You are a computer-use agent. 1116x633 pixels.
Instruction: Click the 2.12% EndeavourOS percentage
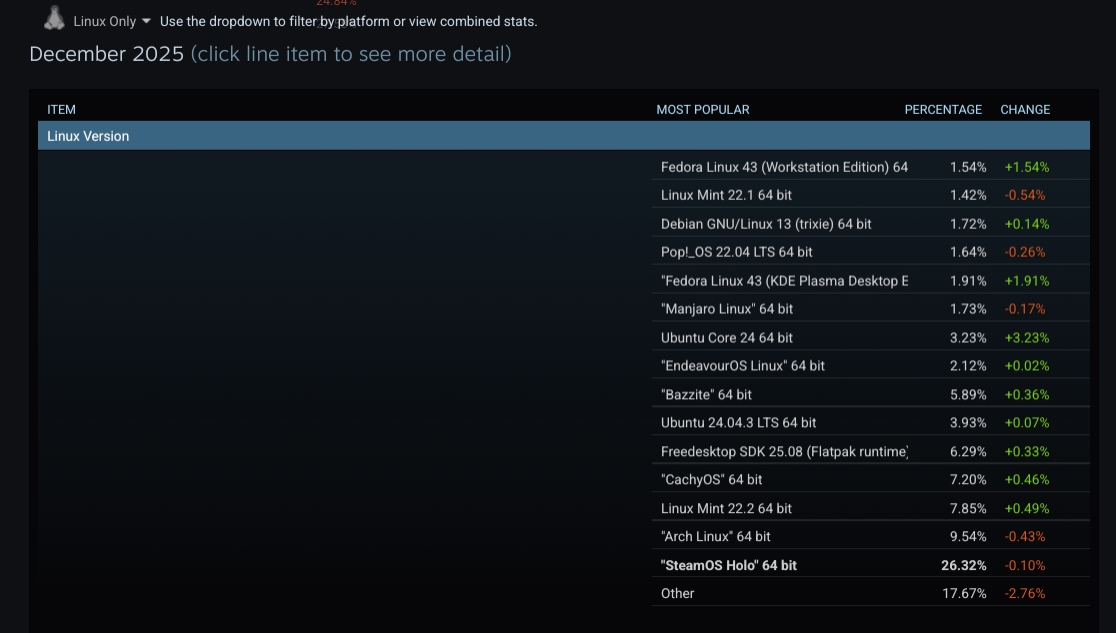[968, 366]
